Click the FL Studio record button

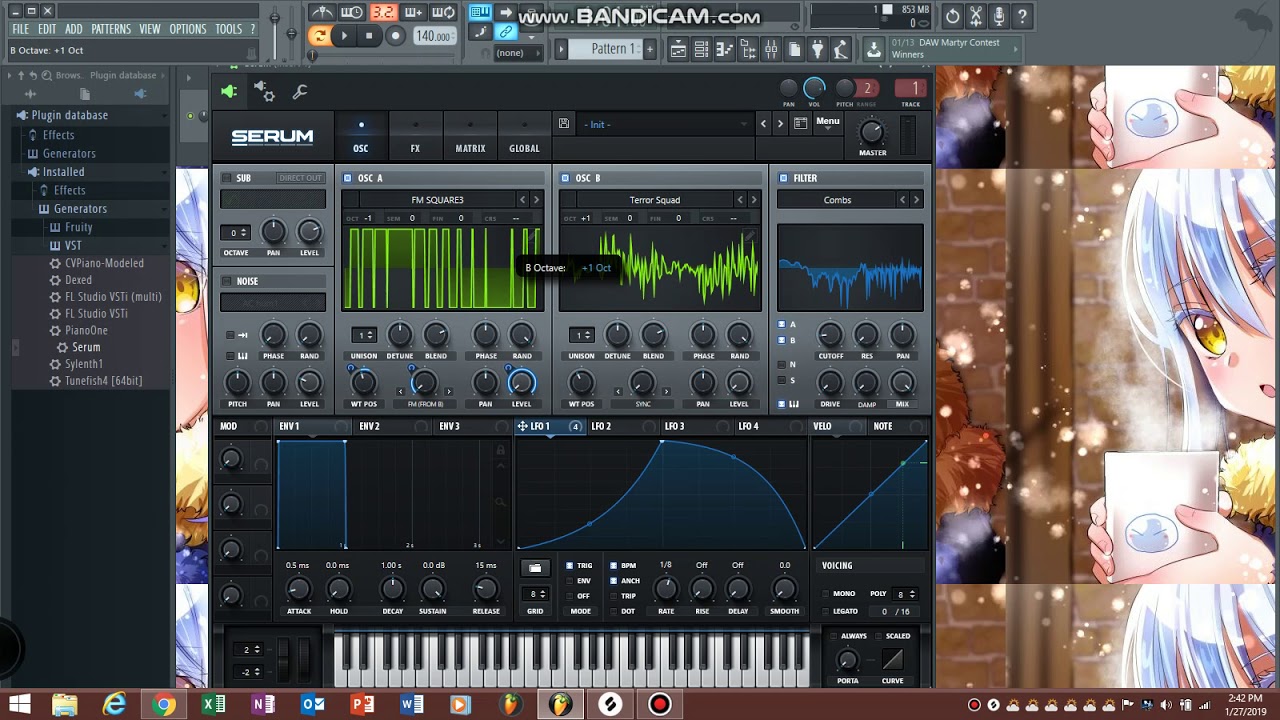[x=395, y=36]
